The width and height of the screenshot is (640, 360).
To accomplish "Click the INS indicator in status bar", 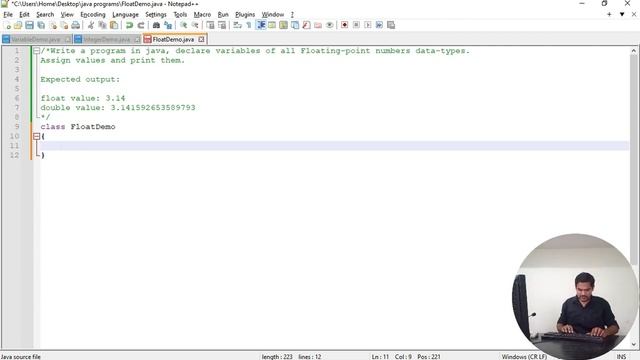I will [621, 356].
